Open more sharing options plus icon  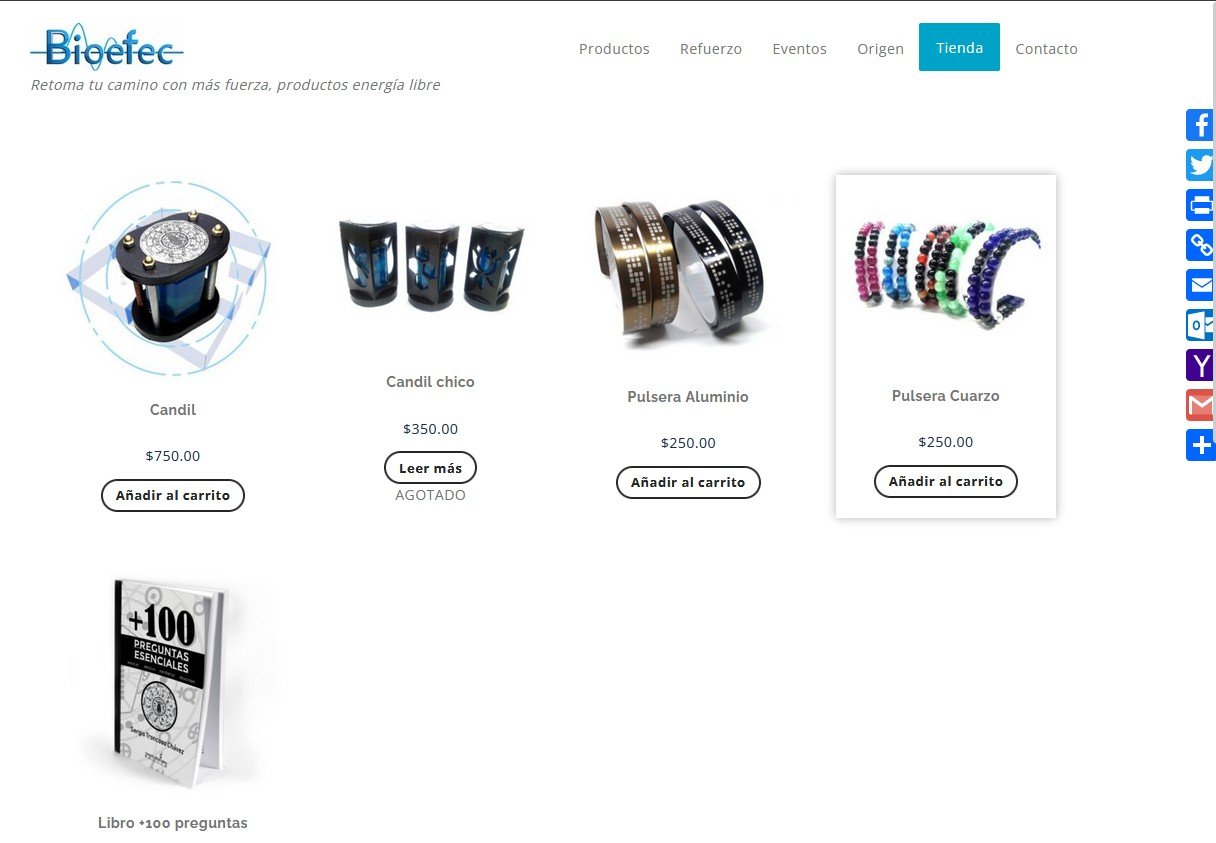(x=1201, y=445)
